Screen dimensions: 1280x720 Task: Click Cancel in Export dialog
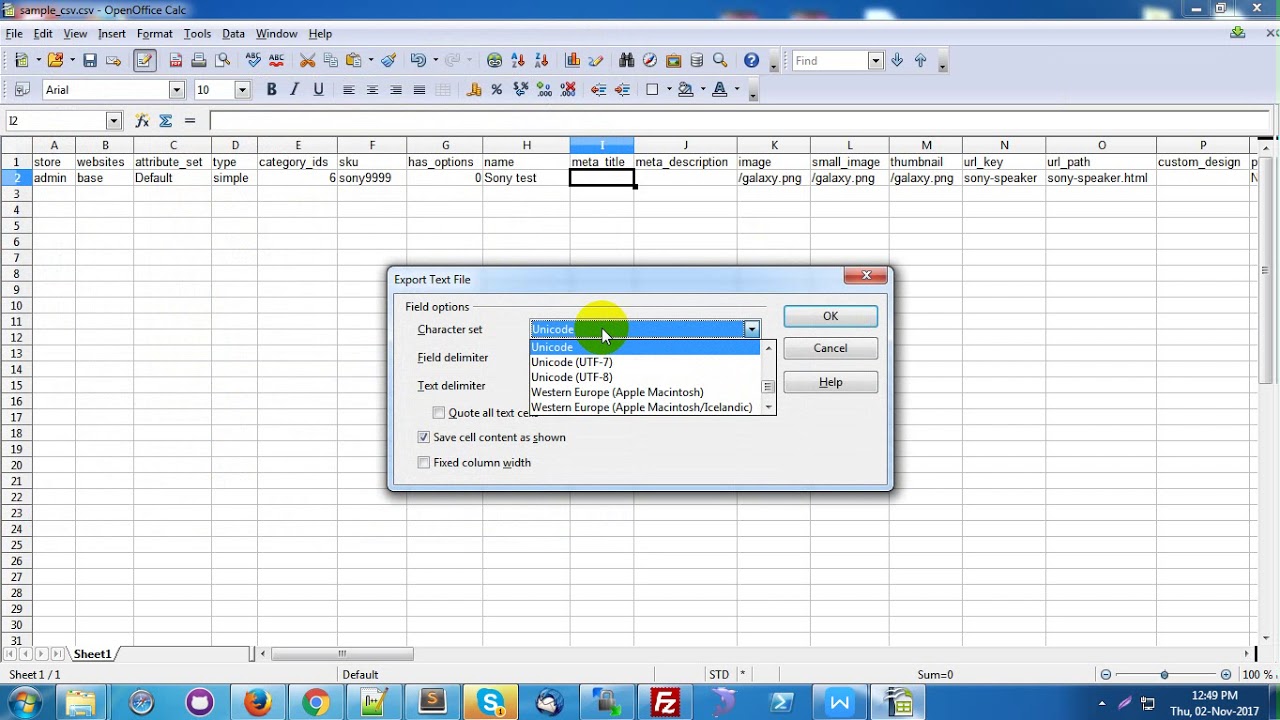click(830, 348)
